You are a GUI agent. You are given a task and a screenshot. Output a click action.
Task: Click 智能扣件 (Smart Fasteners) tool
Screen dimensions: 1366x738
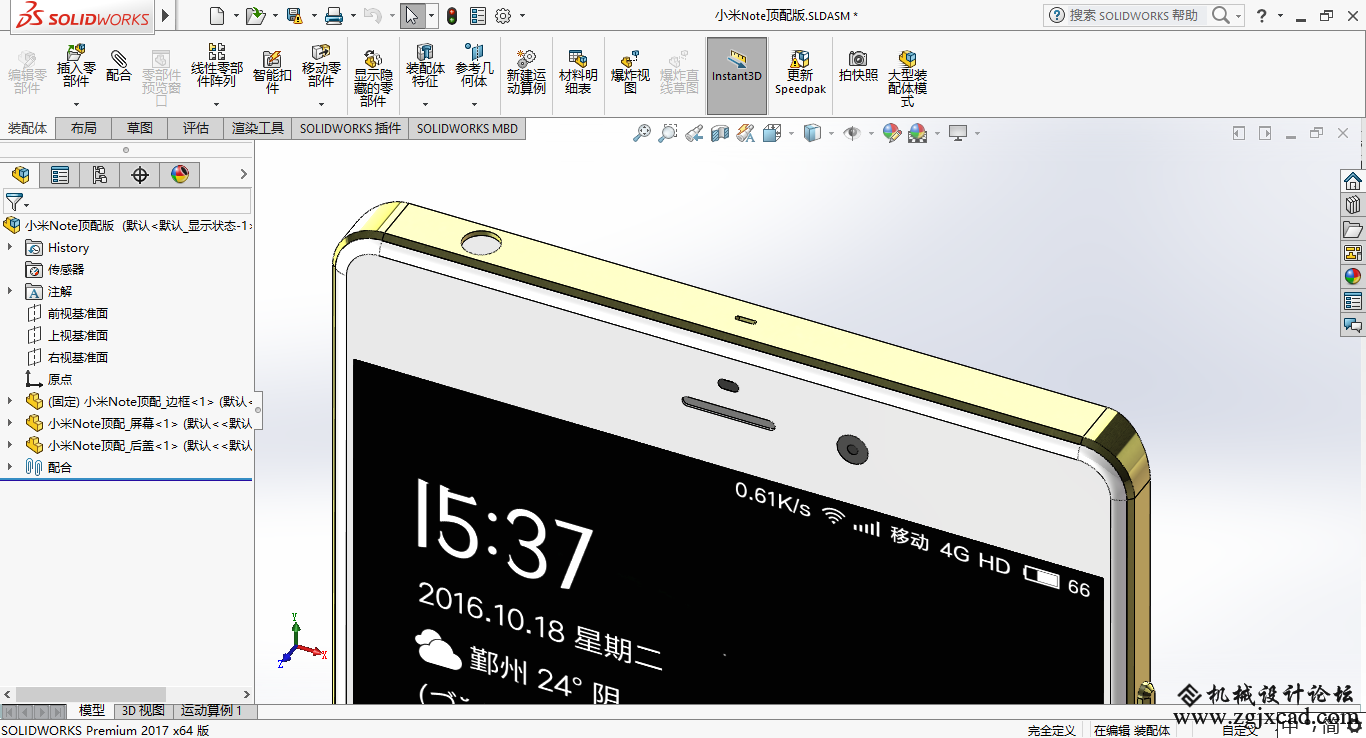(272, 71)
